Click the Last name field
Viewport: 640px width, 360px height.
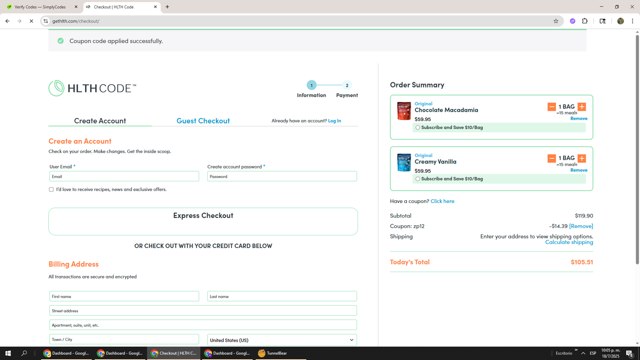[x=282, y=296]
